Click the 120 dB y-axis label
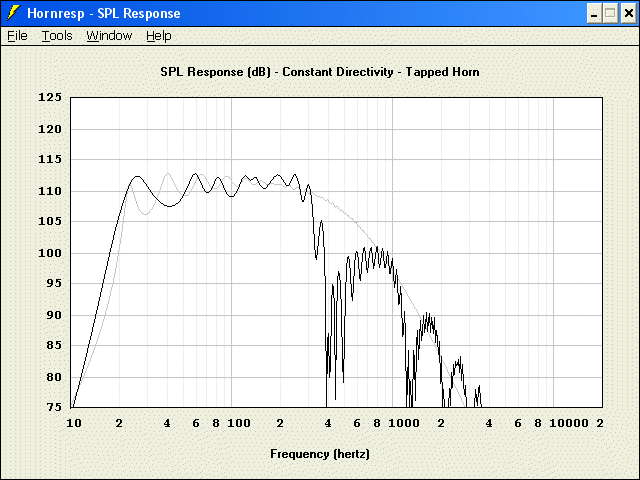Screen dimensions: 640x480 coord(50,129)
